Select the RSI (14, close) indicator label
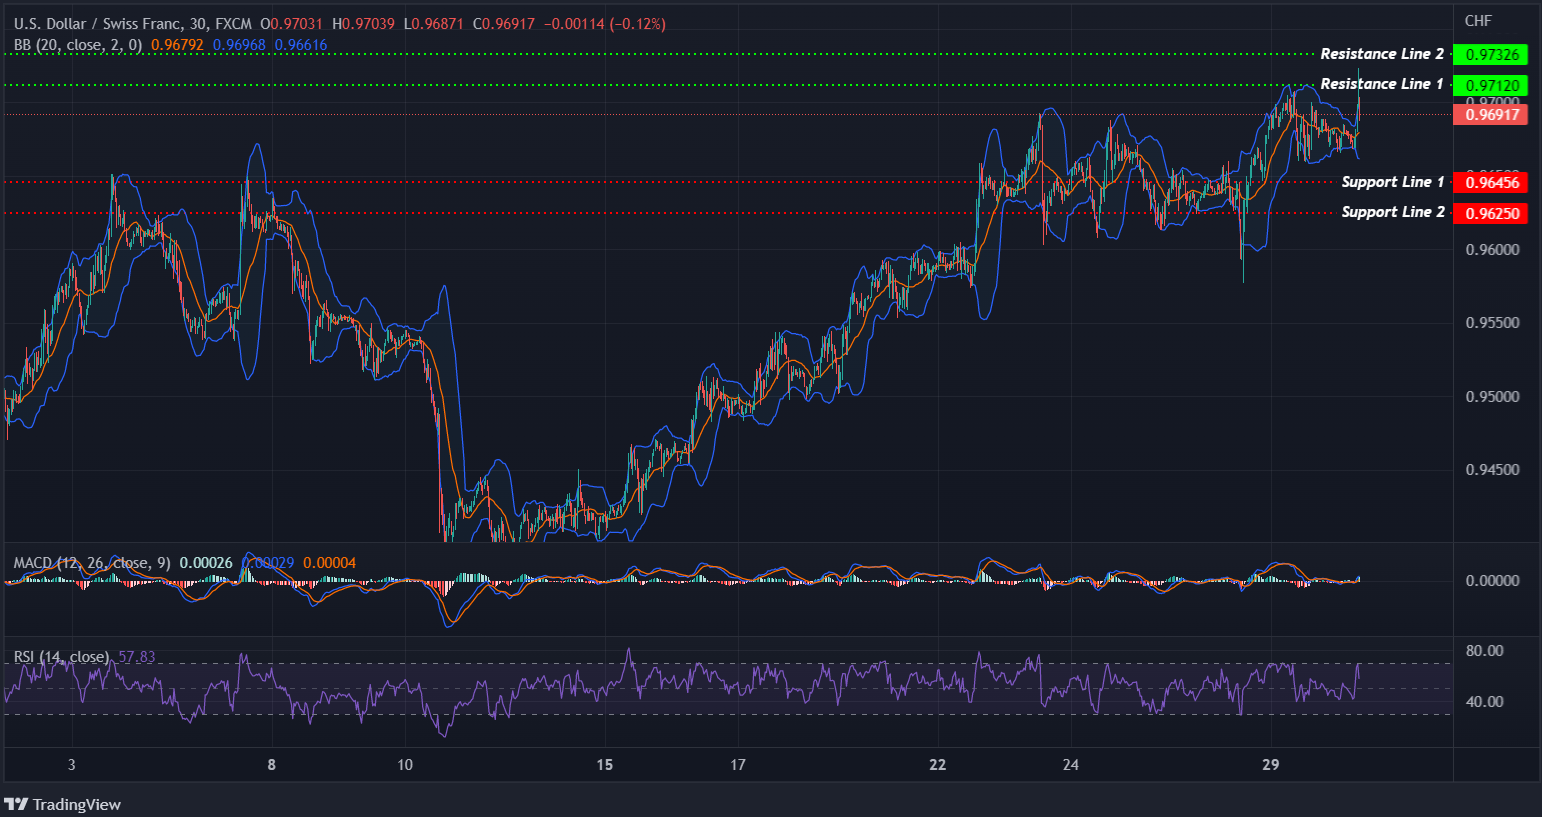Screen dimensions: 1542x817 point(60,657)
